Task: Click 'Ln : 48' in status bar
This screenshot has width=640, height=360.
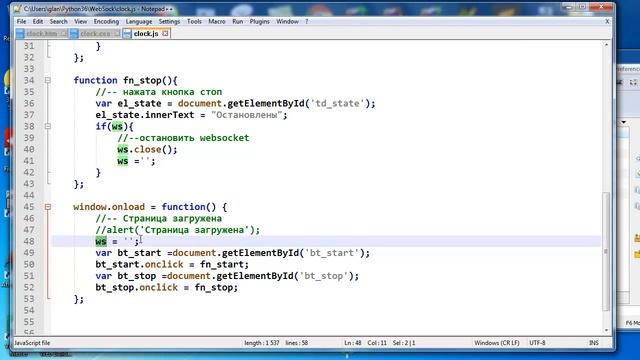Action: 353,343
